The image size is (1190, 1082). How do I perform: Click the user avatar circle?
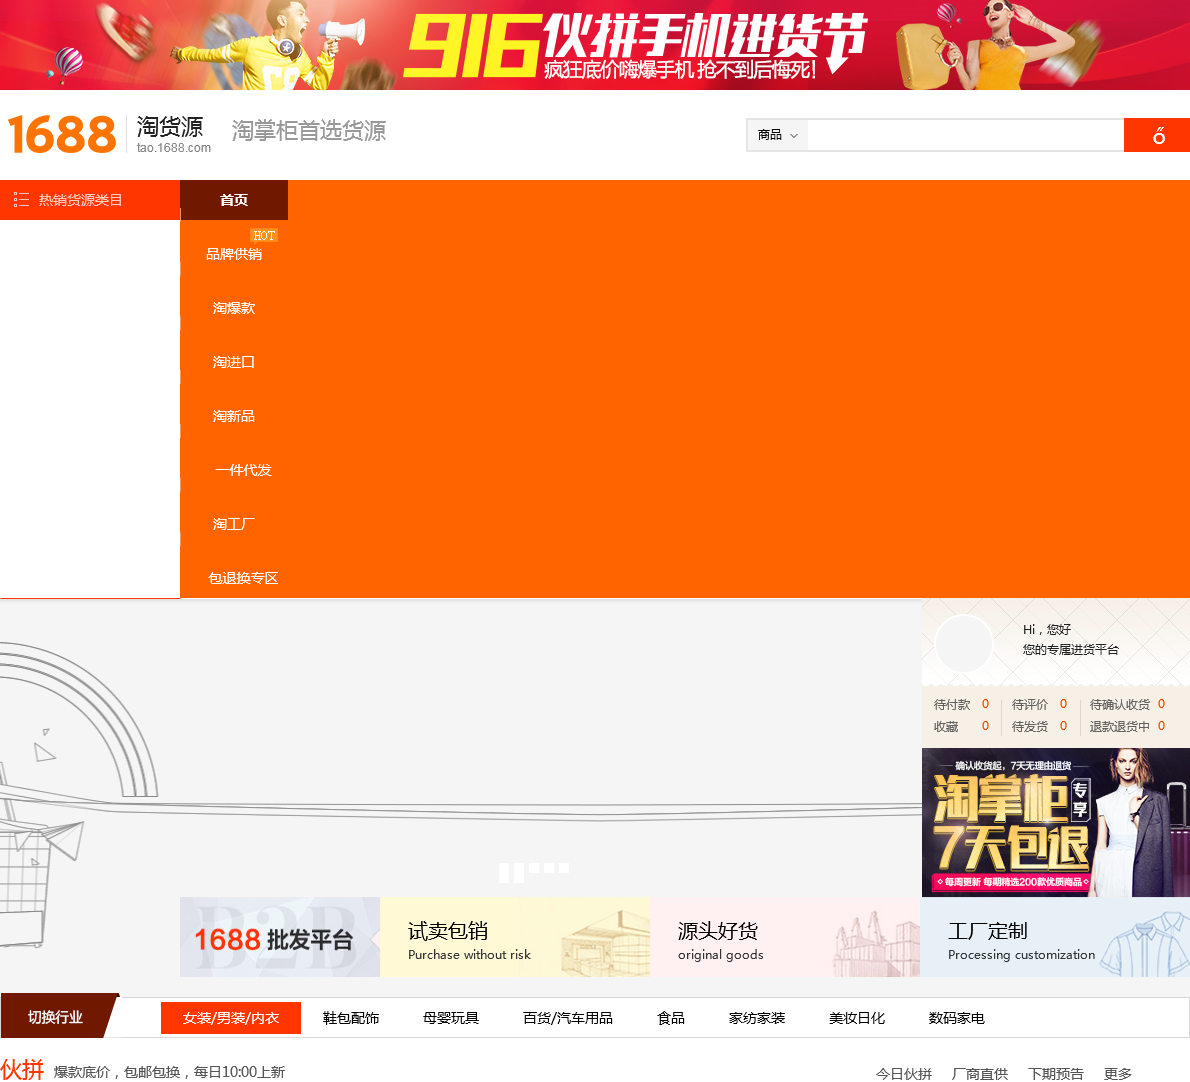pyautogui.click(x=964, y=643)
